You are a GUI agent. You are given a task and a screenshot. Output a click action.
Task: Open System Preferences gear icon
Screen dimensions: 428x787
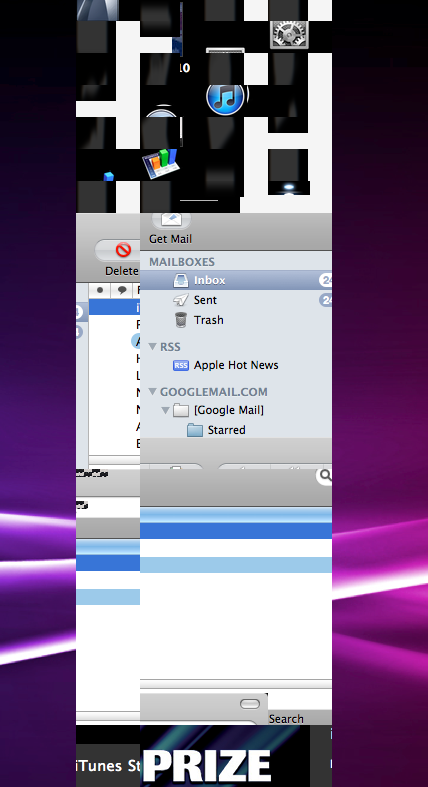coord(289,33)
